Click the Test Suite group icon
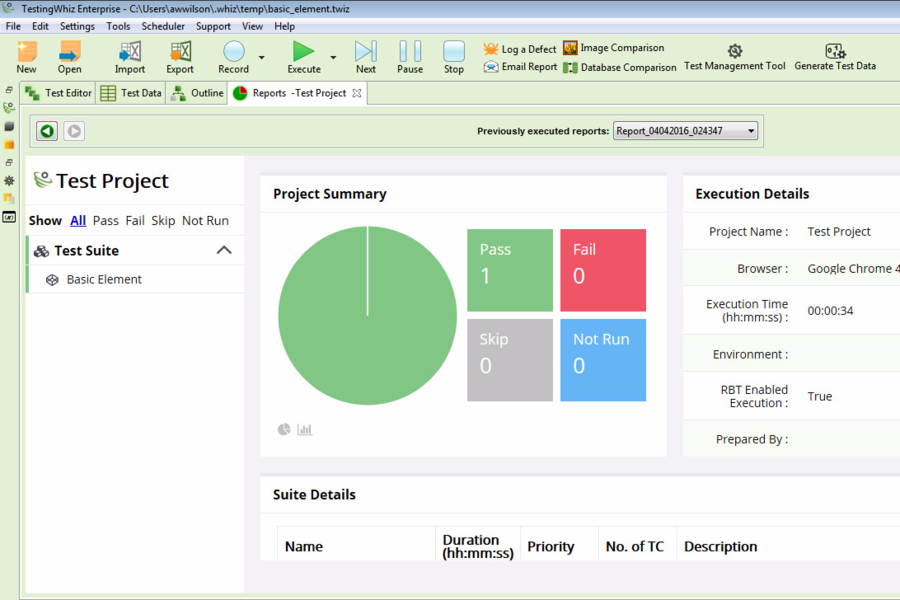 [41, 251]
